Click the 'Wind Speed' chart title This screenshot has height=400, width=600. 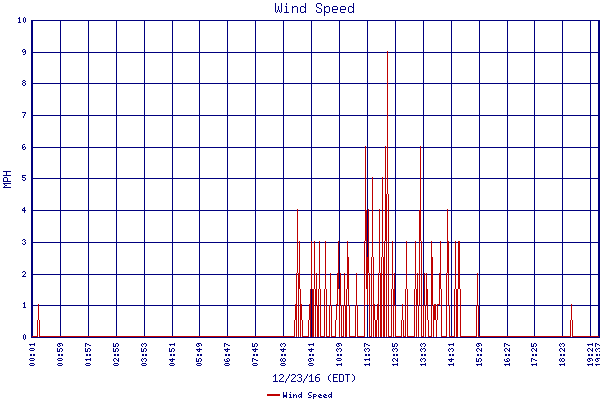pos(315,8)
